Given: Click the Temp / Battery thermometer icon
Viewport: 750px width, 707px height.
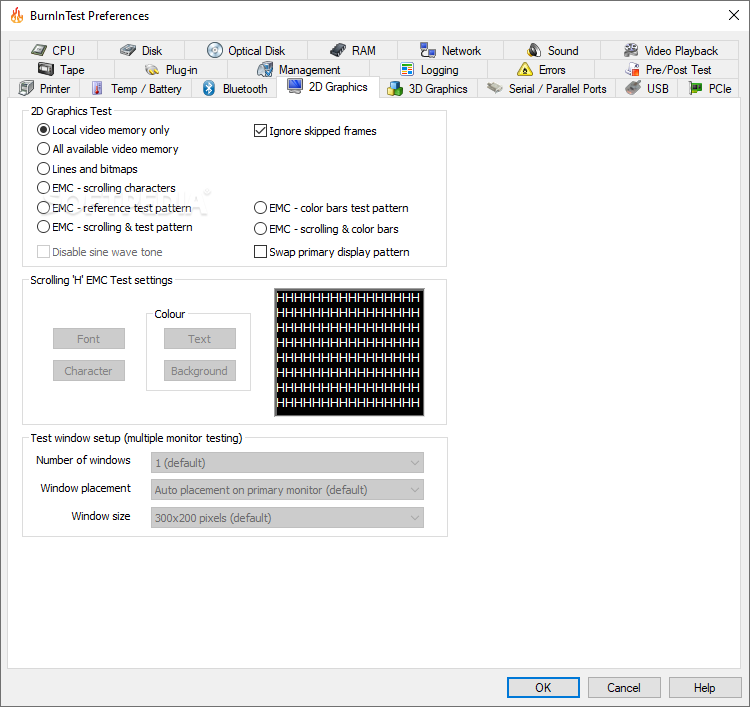Looking at the screenshot, I should [97, 88].
